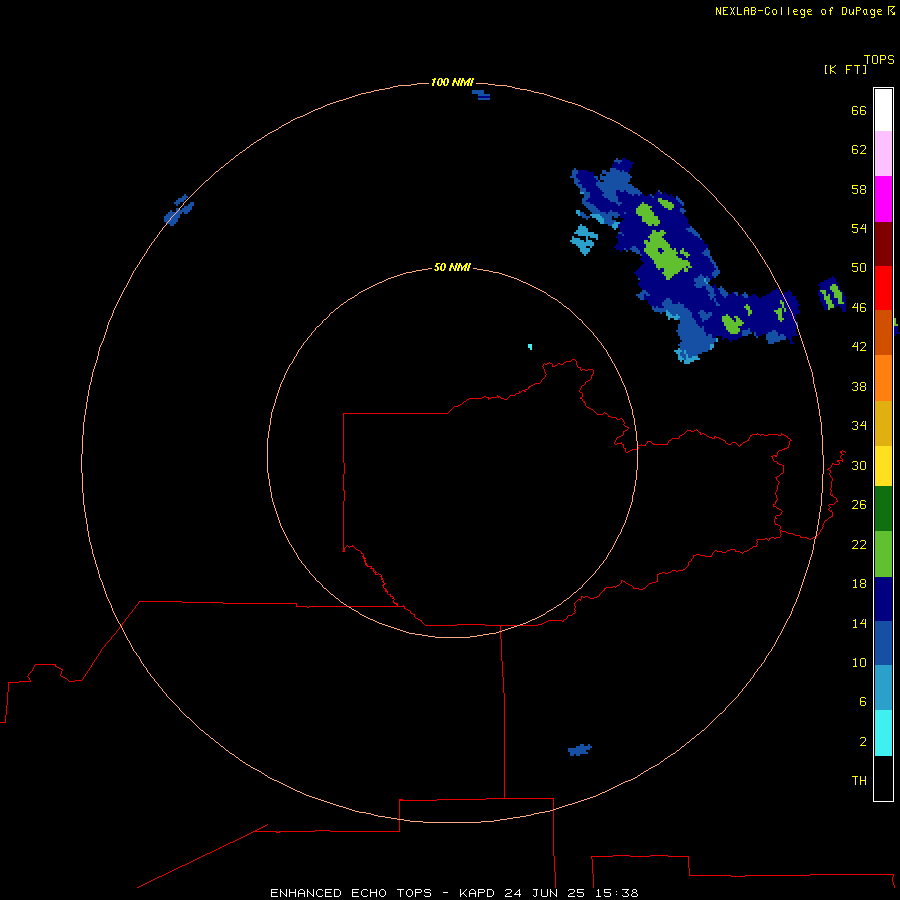The image size is (900, 900).
Task: Click the 62 legend value
Action: pyautogui.click(x=859, y=149)
